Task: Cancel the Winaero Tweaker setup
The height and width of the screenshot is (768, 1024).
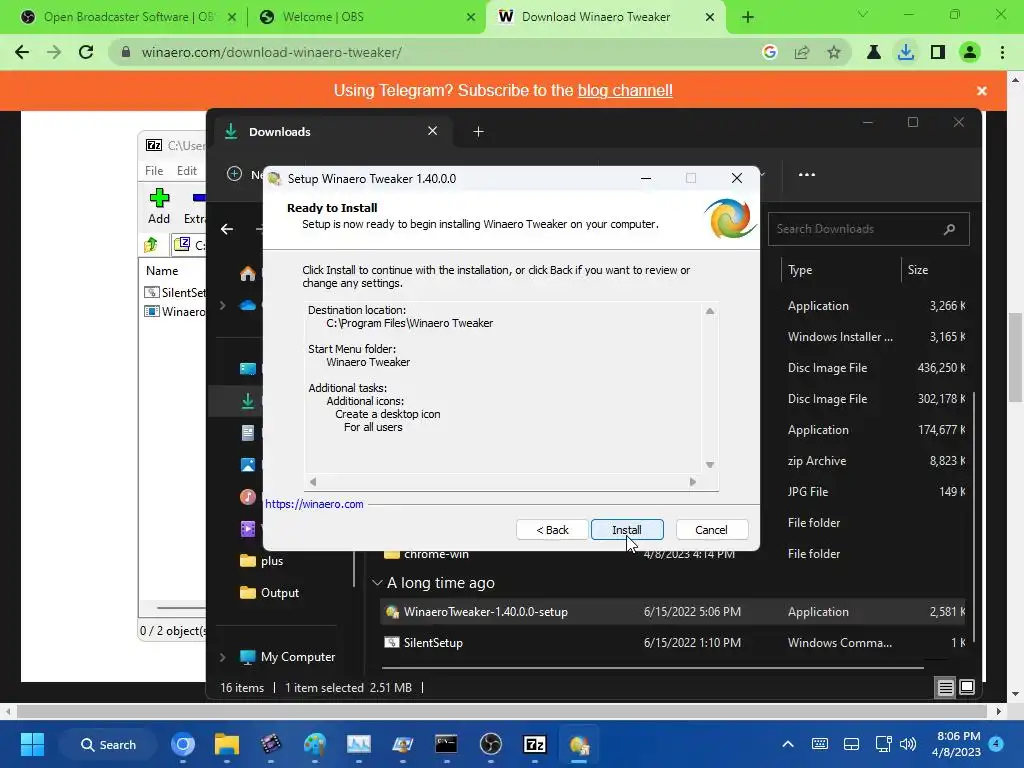Action: 711,530
